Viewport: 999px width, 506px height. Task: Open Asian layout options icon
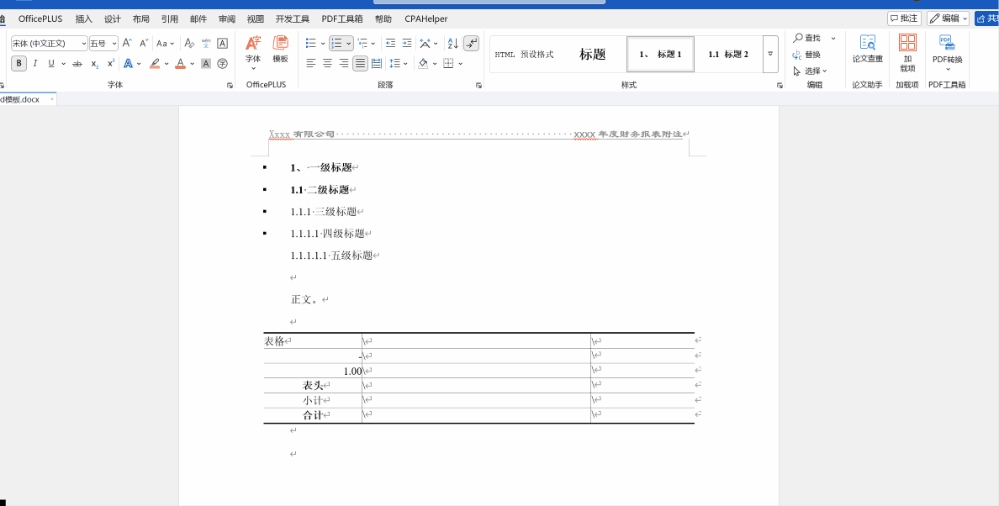click(425, 43)
